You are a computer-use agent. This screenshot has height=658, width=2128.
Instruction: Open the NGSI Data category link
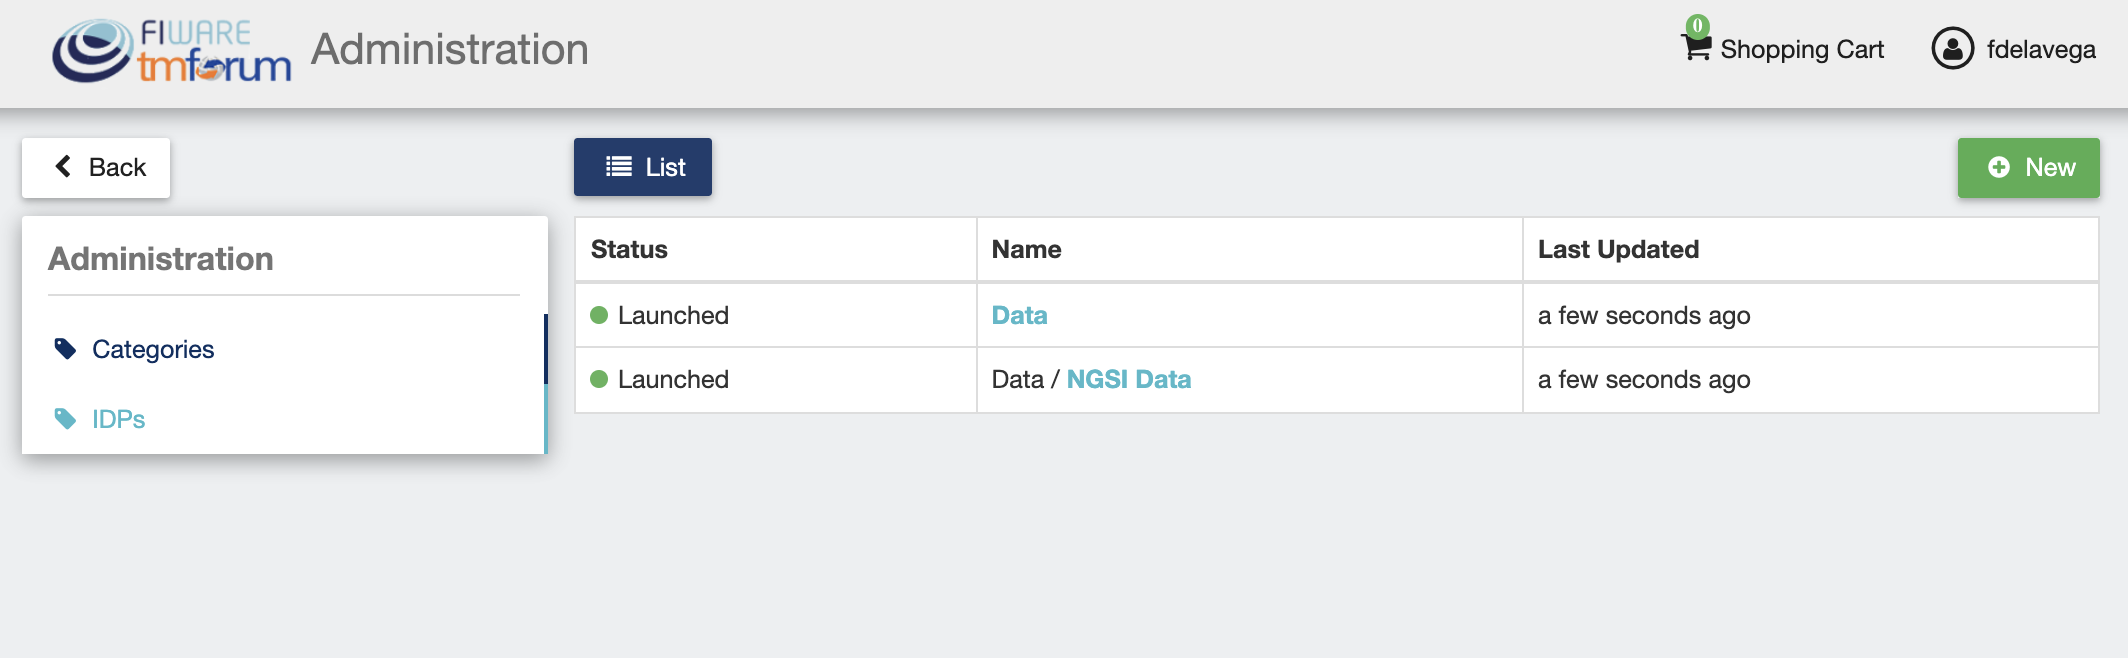pos(1128,379)
